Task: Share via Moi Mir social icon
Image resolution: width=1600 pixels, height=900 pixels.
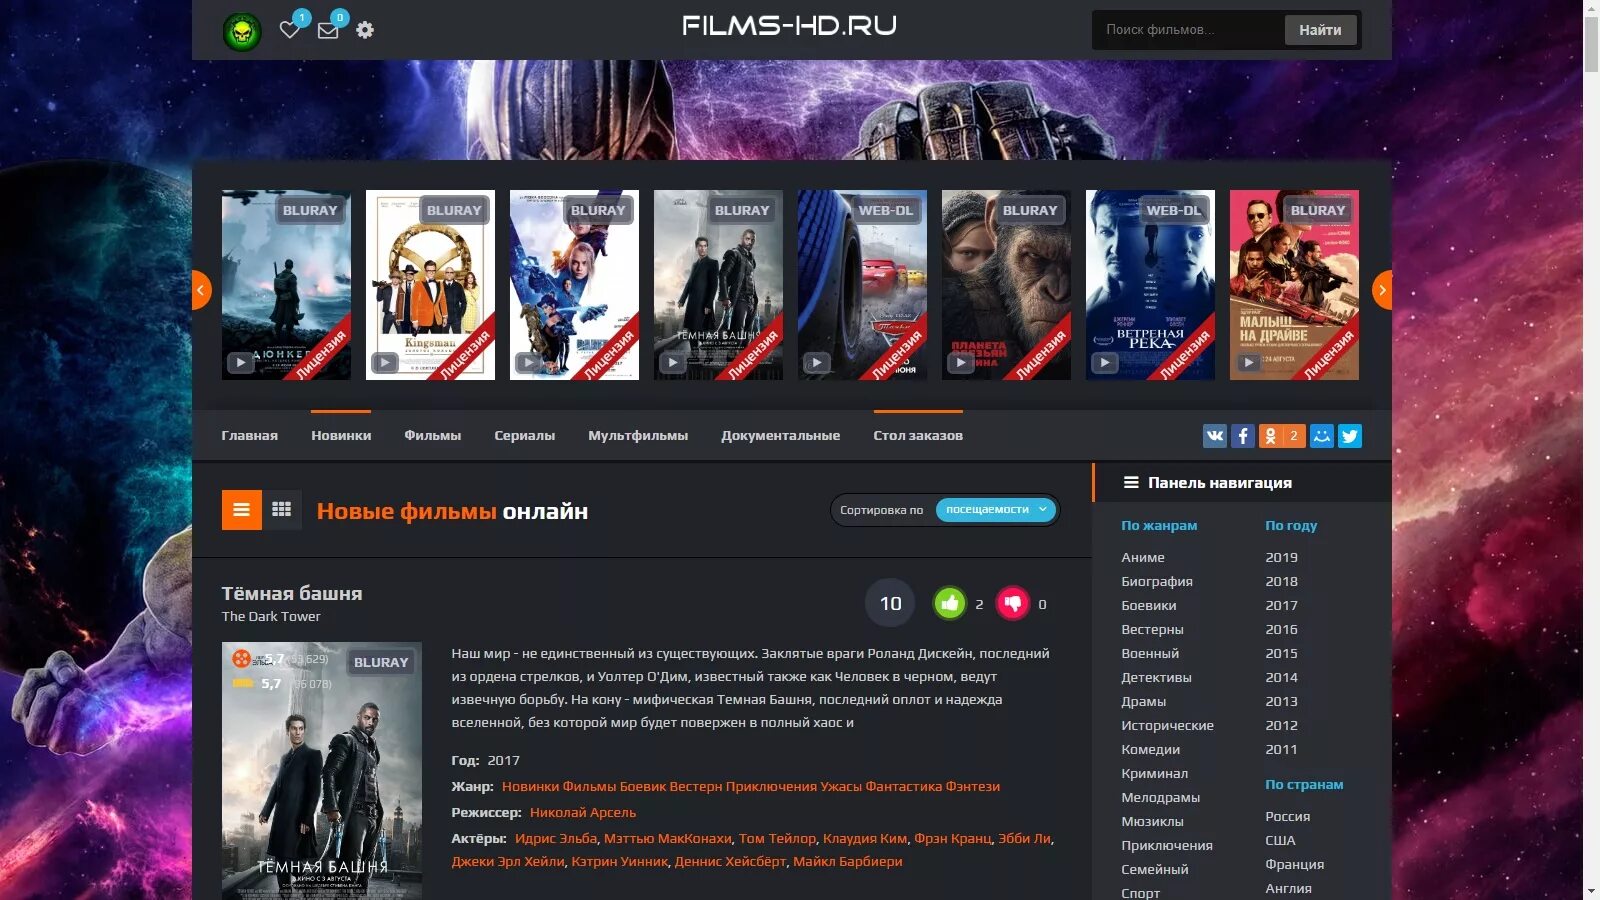Action: coord(1321,436)
